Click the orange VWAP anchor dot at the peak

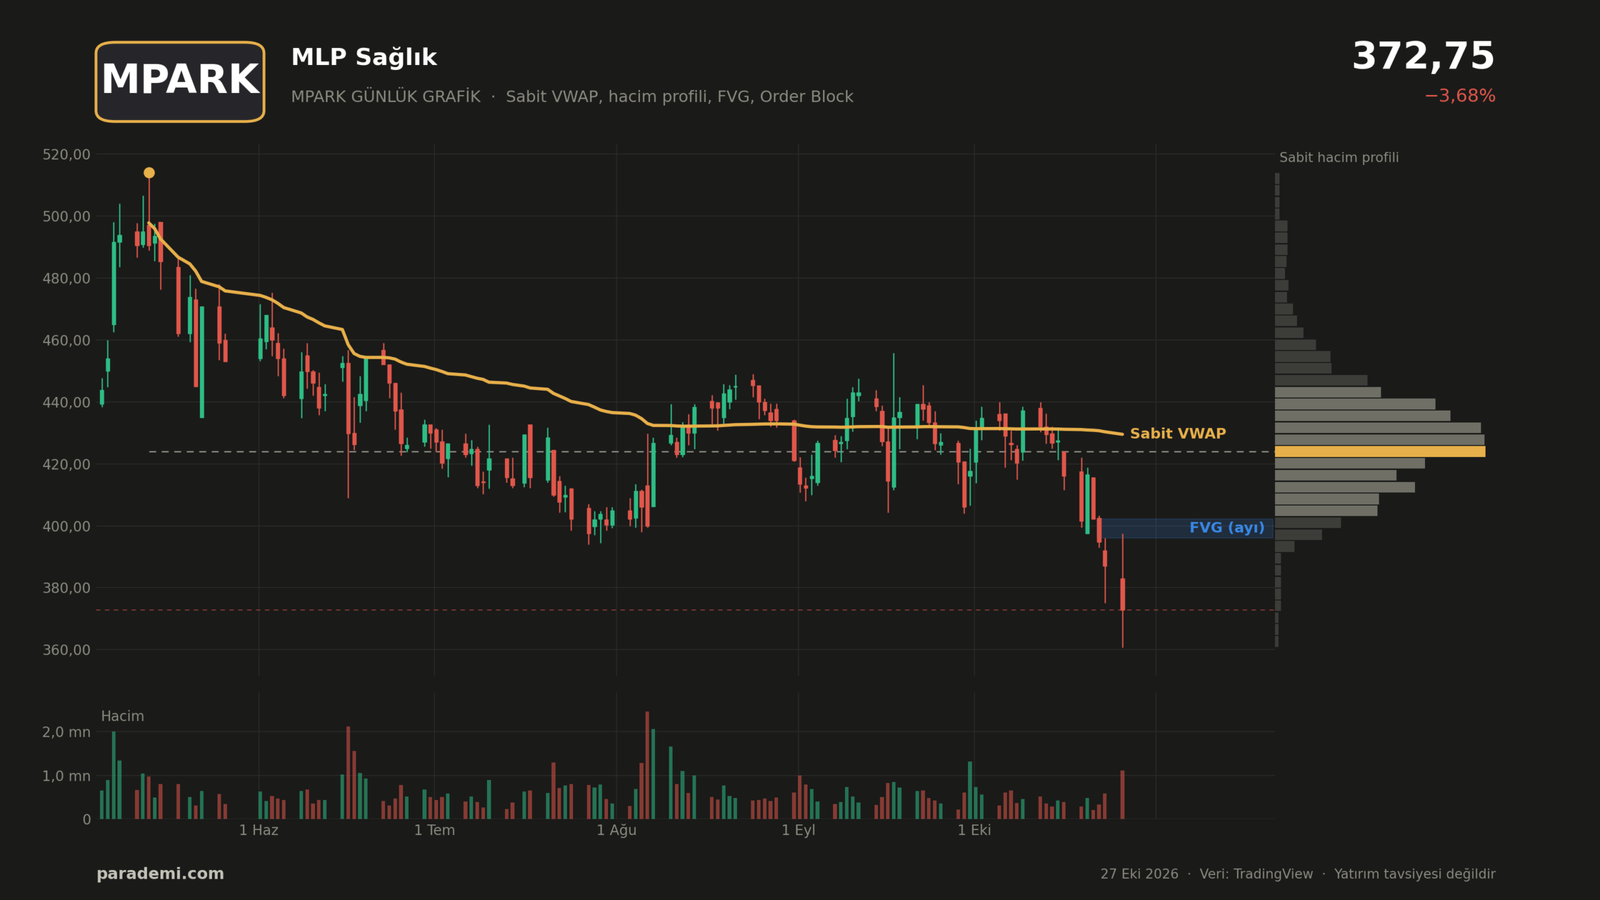[x=149, y=173]
